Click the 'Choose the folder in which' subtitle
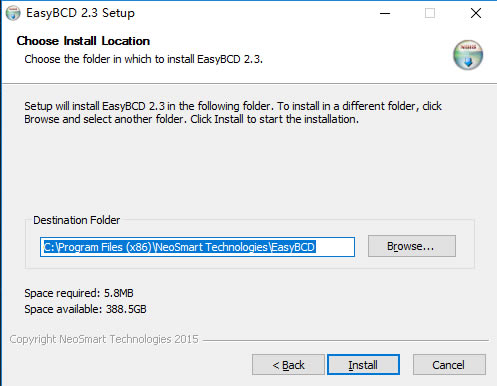 (144, 59)
